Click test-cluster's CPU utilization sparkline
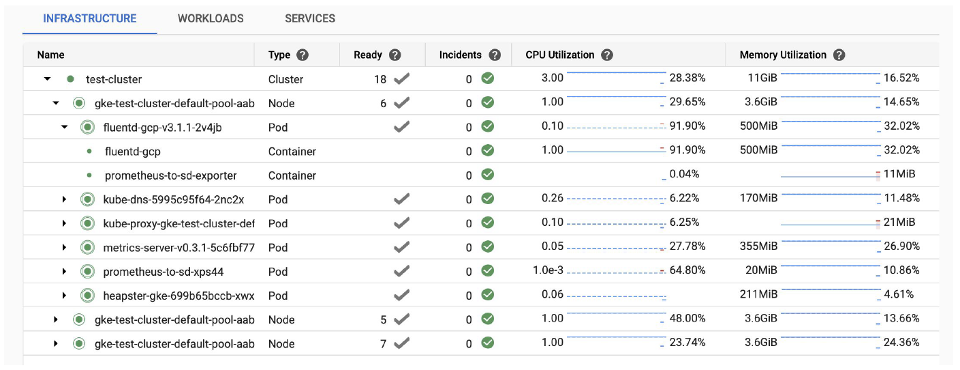This screenshot has width=960, height=370. pyautogui.click(x=617, y=77)
